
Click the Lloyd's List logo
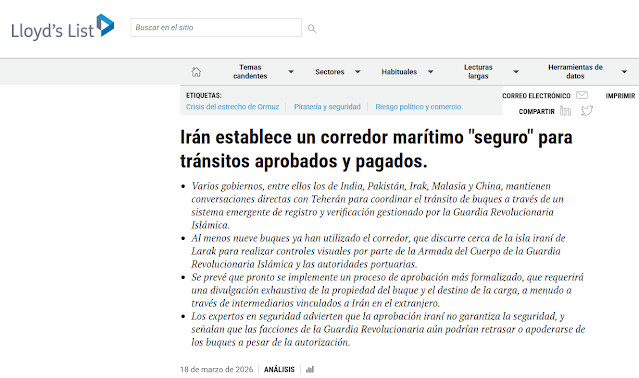[x=62, y=27]
